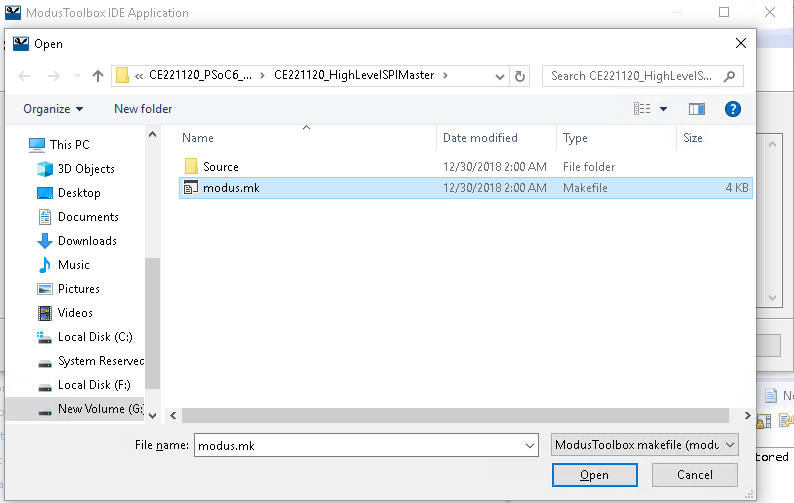
Task: Open System Reserved drive in sidebar
Action: click(x=101, y=361)
